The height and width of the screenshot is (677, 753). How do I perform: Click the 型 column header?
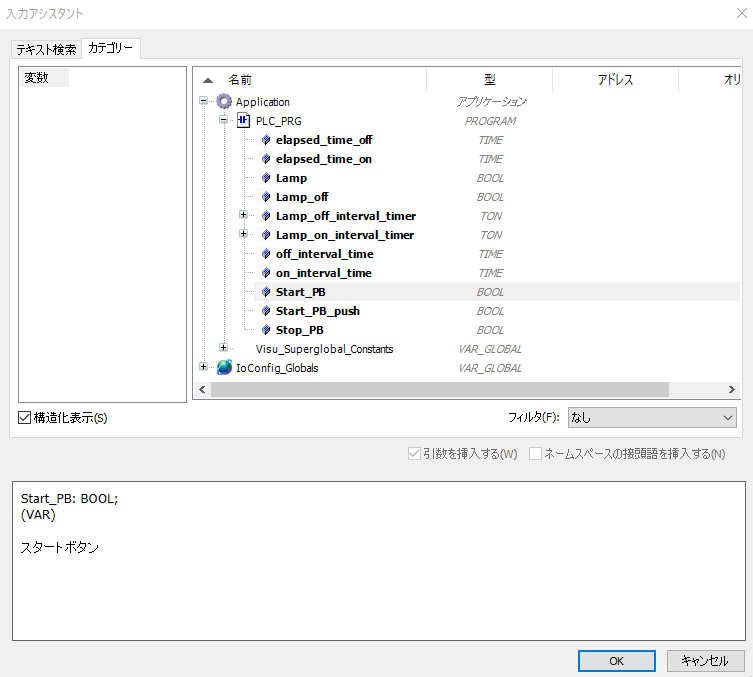pos(489,80)
